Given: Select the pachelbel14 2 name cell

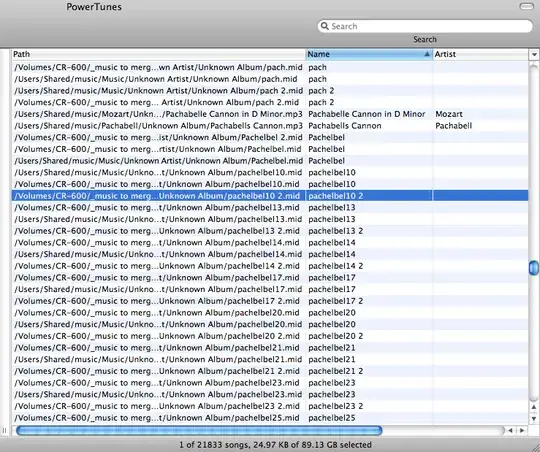Looking at the screenshot, I should click(x=369, y=266).
